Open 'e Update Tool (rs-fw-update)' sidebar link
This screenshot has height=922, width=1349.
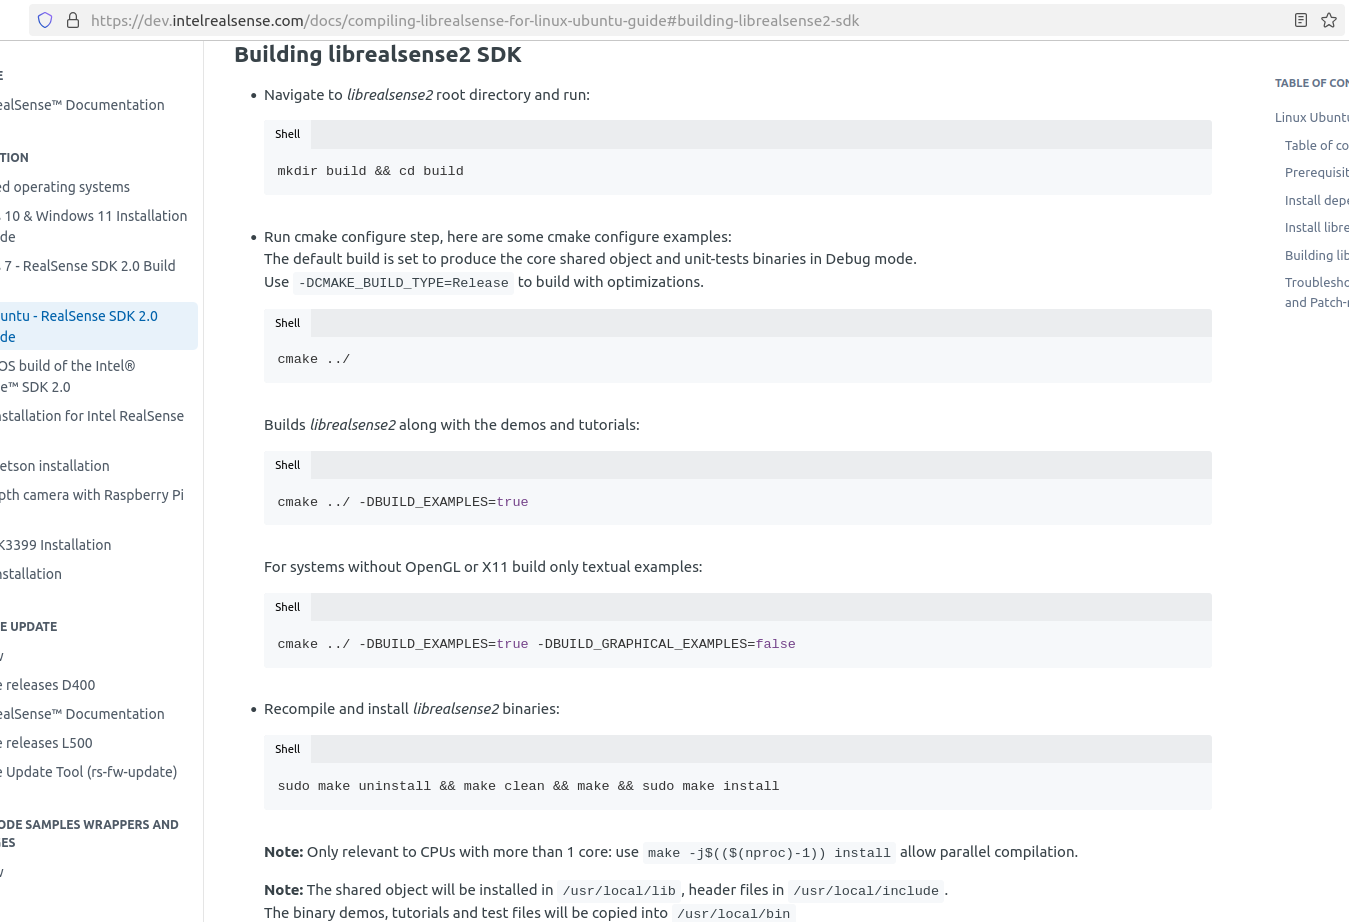[89, 772]
